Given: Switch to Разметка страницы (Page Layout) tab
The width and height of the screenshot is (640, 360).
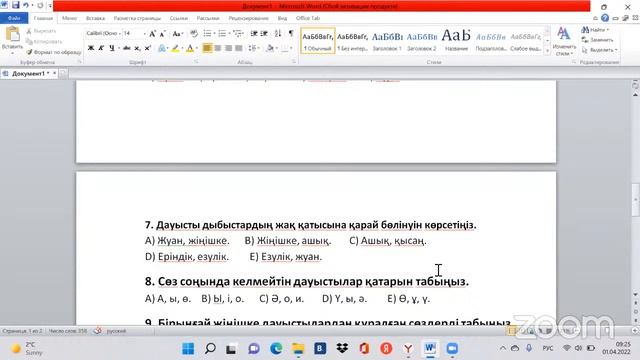Looking at the screenshot, I should pos(137,18).
